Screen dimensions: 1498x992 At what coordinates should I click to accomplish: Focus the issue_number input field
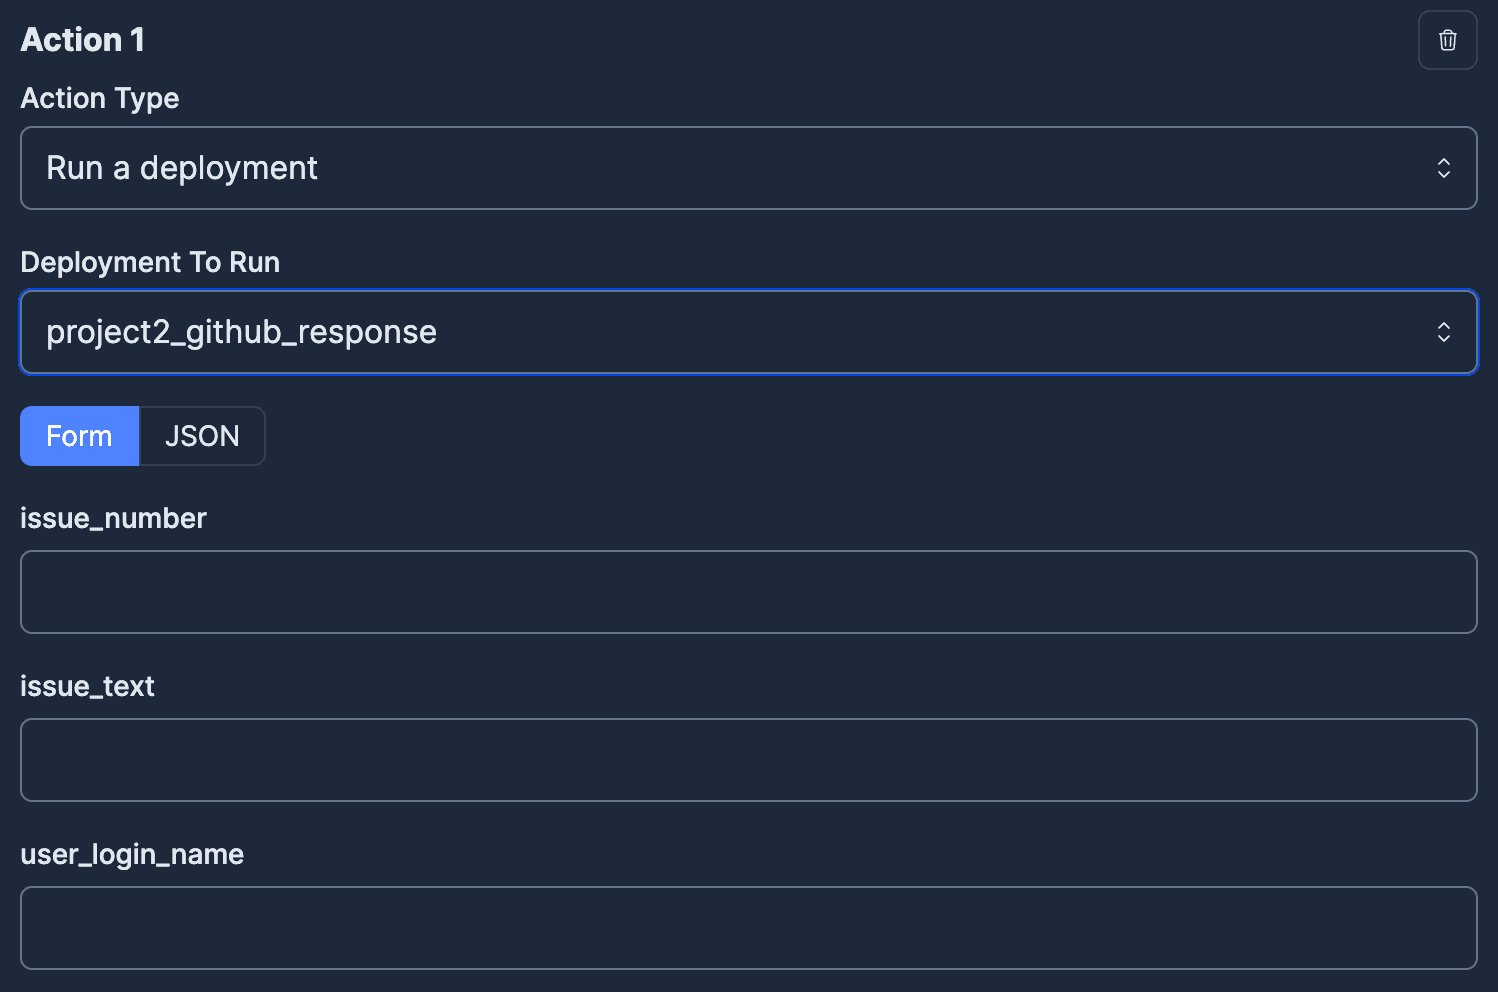tap(748, 592)
